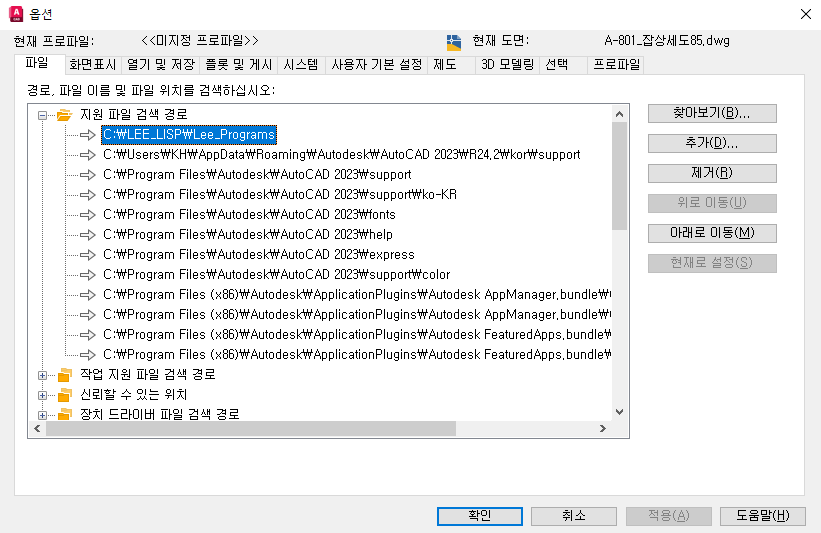
Task: Click the horizontal scrollbar thumb
Action: tap(251, 428)
